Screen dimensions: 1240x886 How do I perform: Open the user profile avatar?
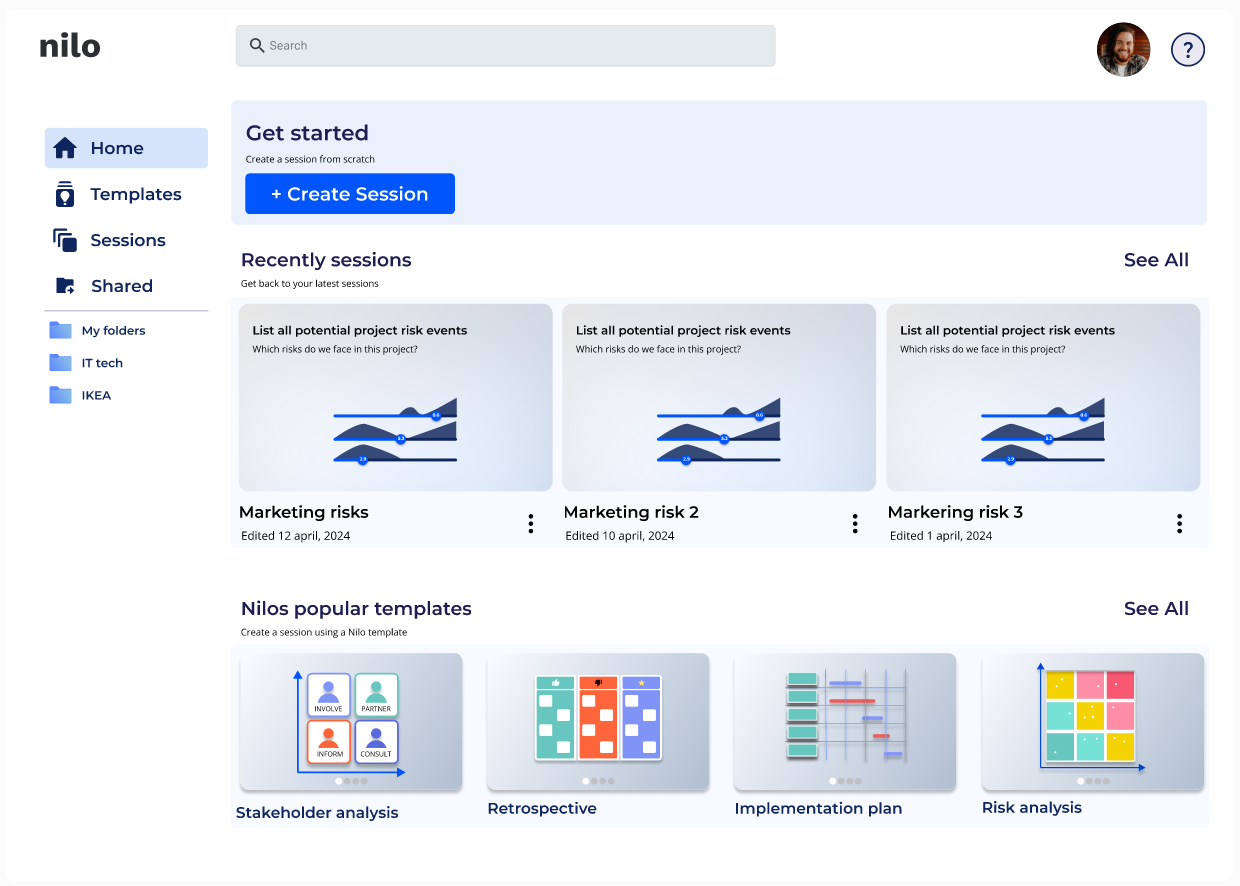pyautogui.click(x=1123, y=50)
